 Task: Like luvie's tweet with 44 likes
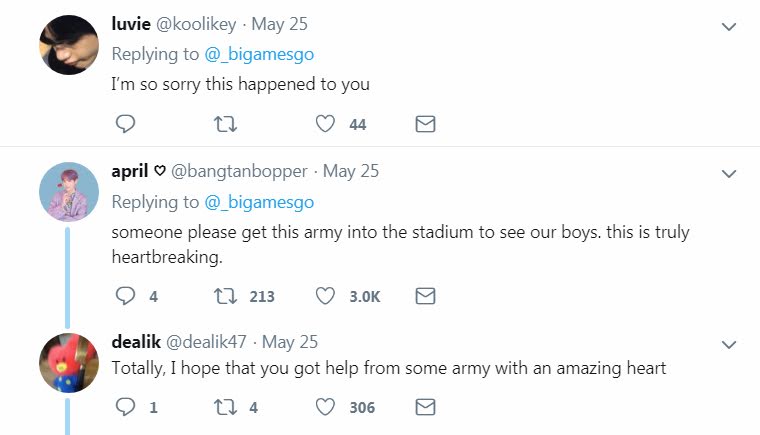(324, 124)
